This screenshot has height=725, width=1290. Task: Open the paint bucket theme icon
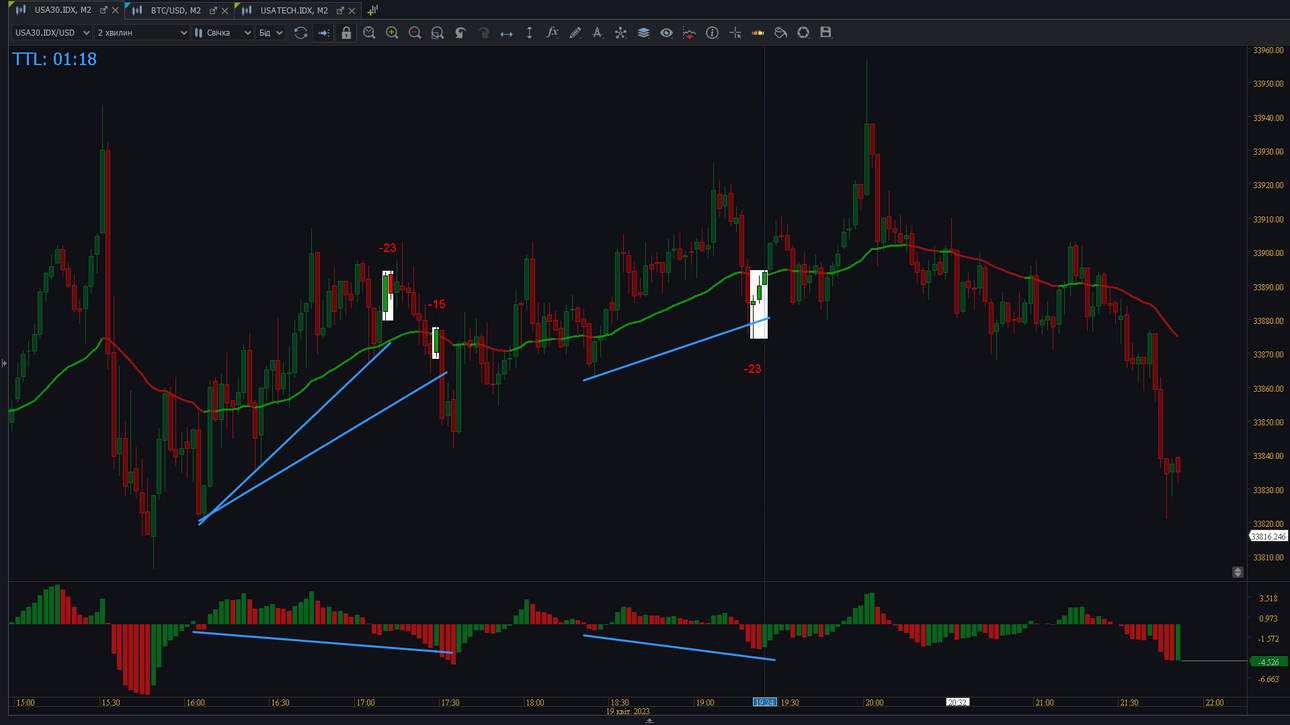(780, 33)
